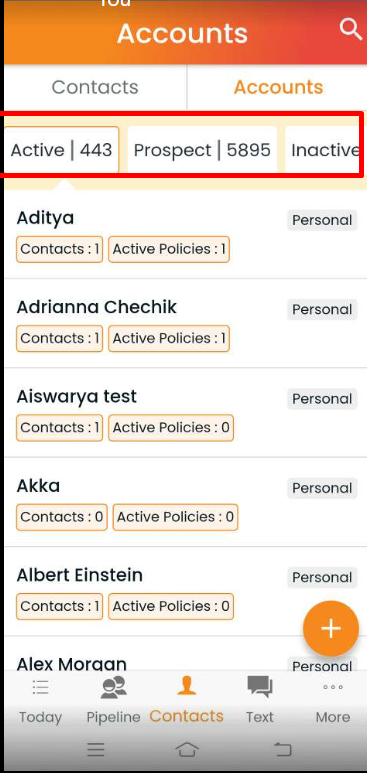Open the More three-dots icon
367x773 pixels.
(x=333, y=687)
